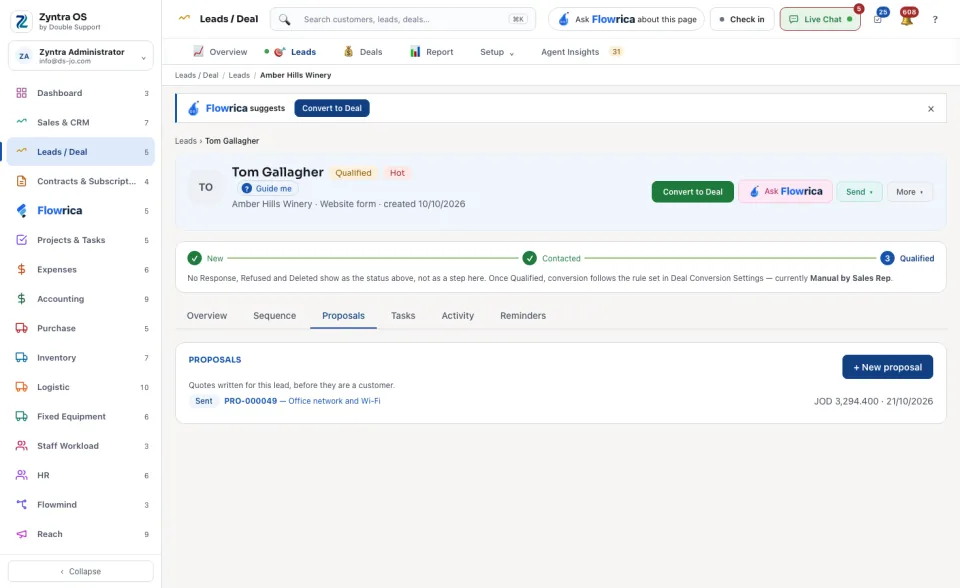Screen dimensions: 960x588
Task: Click the New stage checkmark
Action: coord(195,258)
